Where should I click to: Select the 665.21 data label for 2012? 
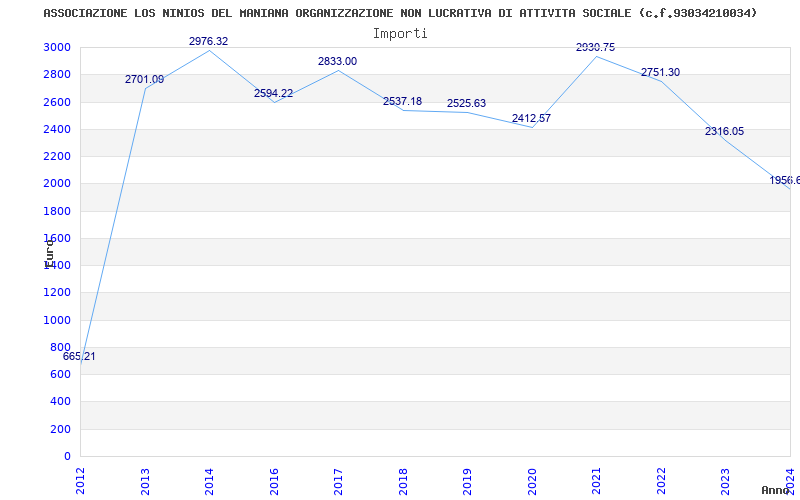point(79,357)
